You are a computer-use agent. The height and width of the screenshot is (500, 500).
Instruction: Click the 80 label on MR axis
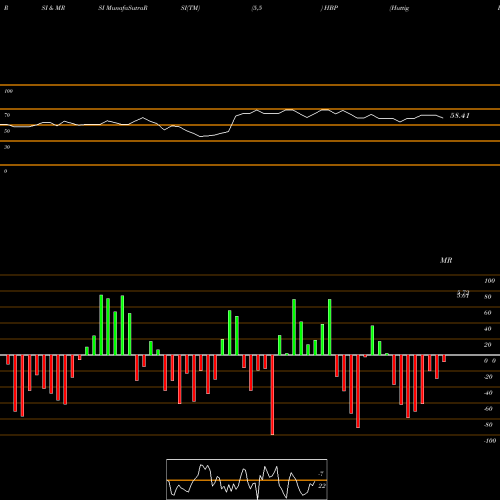click(x=488, y=297)
